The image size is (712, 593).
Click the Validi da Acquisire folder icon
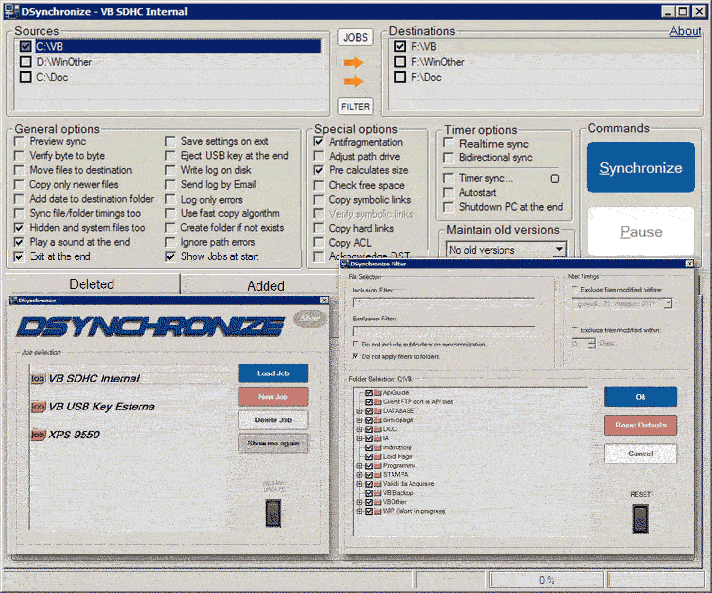point(378,484)
